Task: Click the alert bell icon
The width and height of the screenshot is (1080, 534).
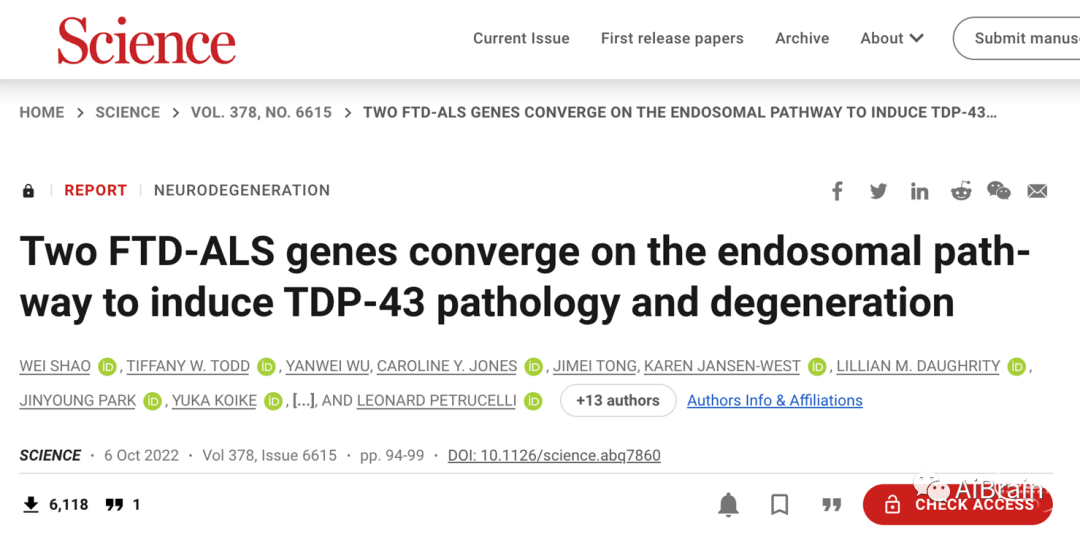Action: pos(729,505)
